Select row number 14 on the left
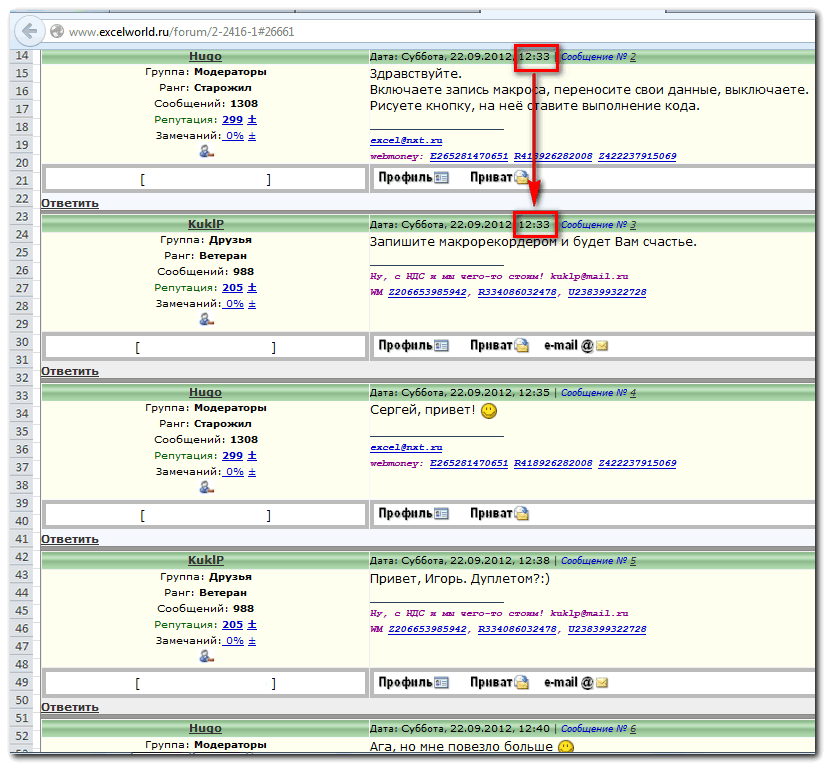Image resolution: width=826 pixels, height=765 pixels. (22, 56)
